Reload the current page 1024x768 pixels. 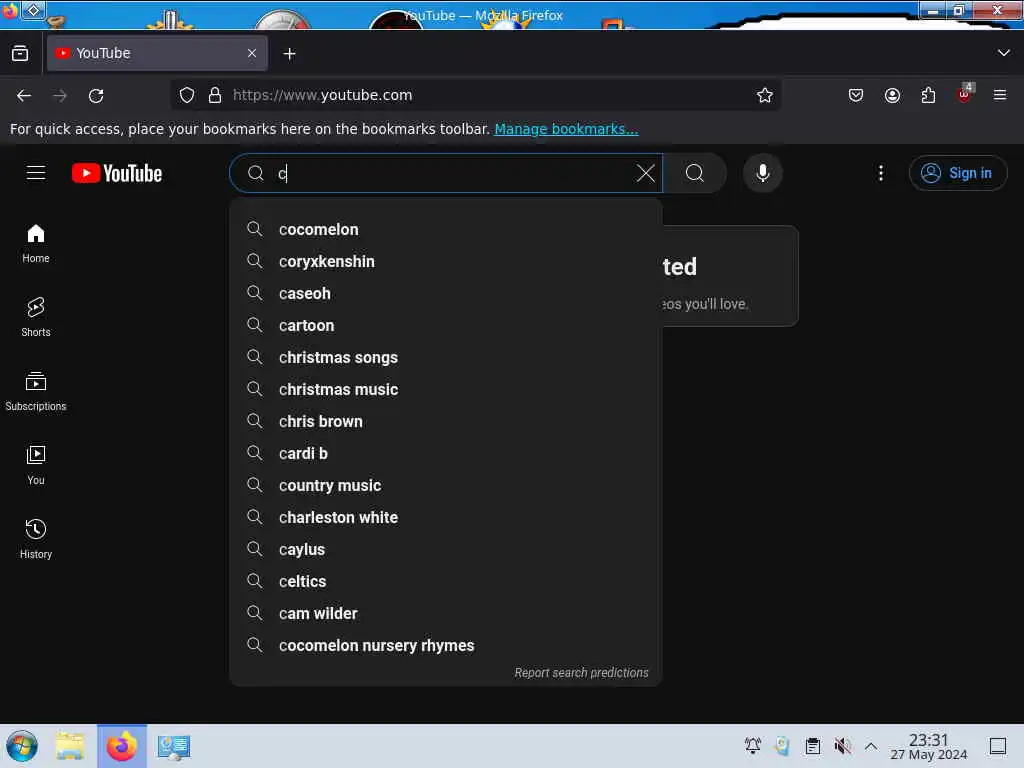[x=96, y=95]
